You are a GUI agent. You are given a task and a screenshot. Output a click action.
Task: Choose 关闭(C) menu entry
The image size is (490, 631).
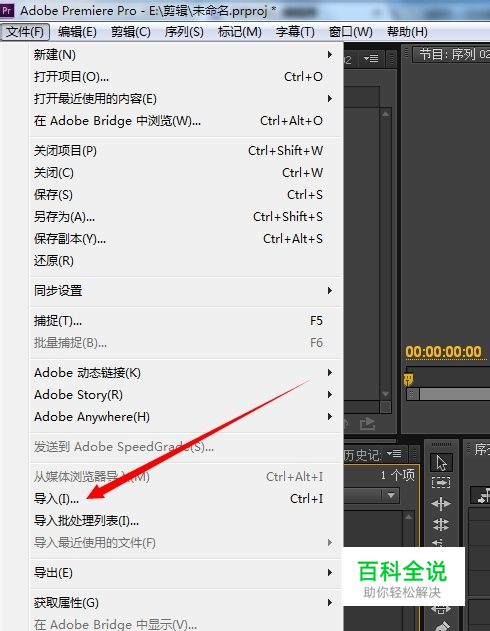point(186,173)
